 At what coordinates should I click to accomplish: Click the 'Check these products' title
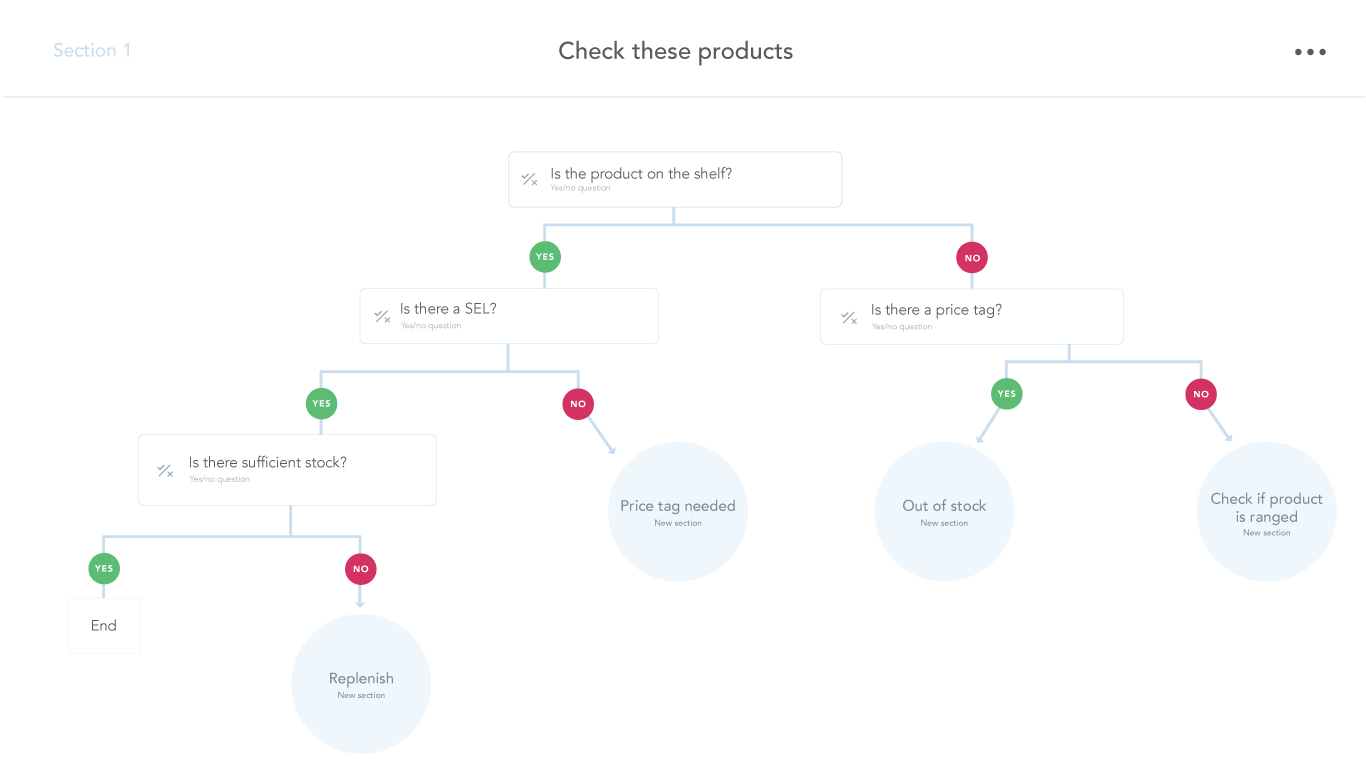click(676, 52)
